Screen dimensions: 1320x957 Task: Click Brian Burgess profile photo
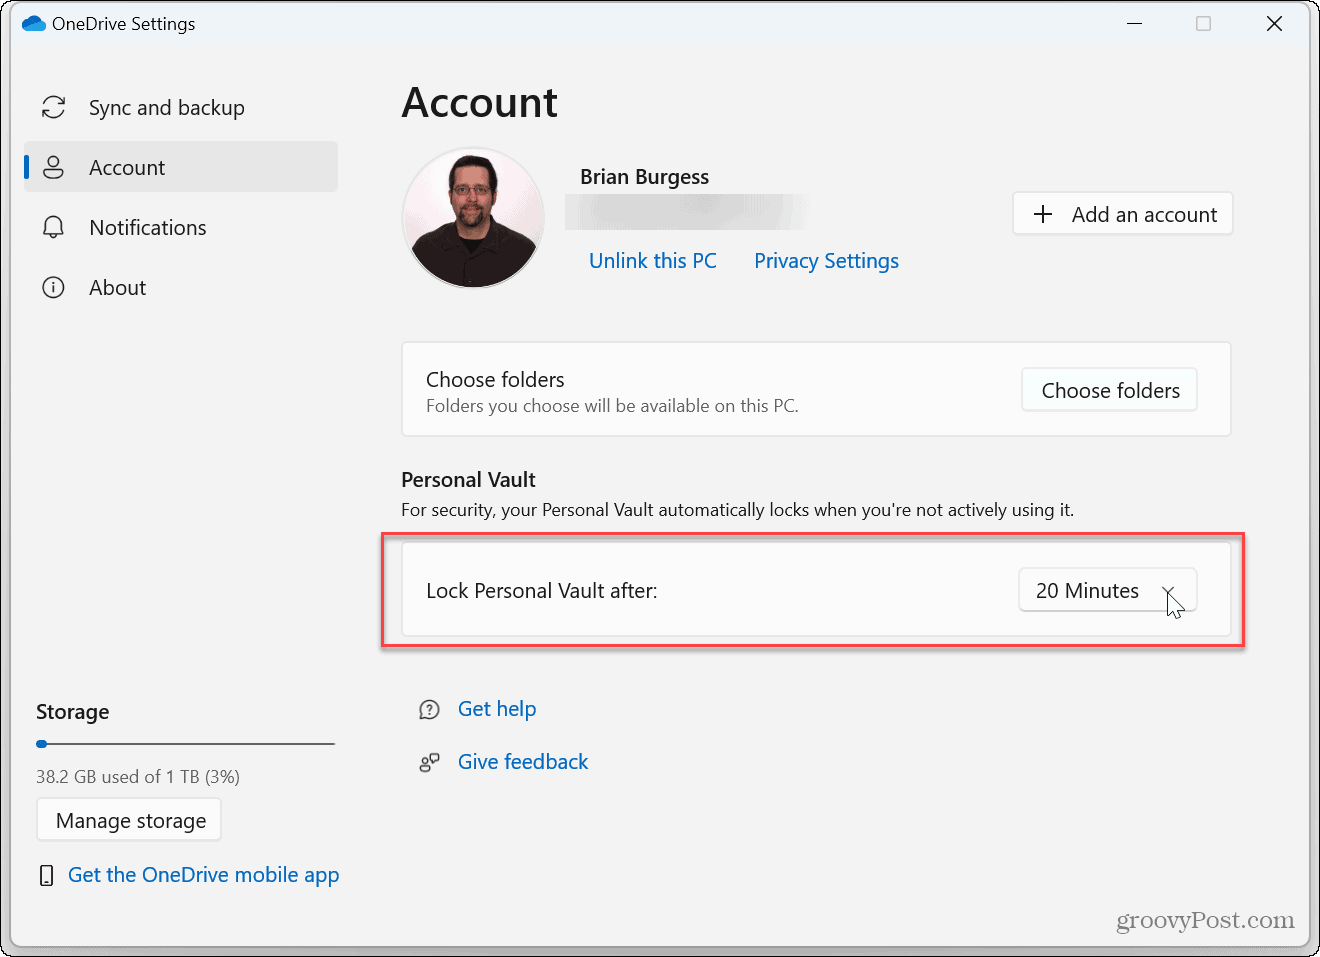point(473,218)
